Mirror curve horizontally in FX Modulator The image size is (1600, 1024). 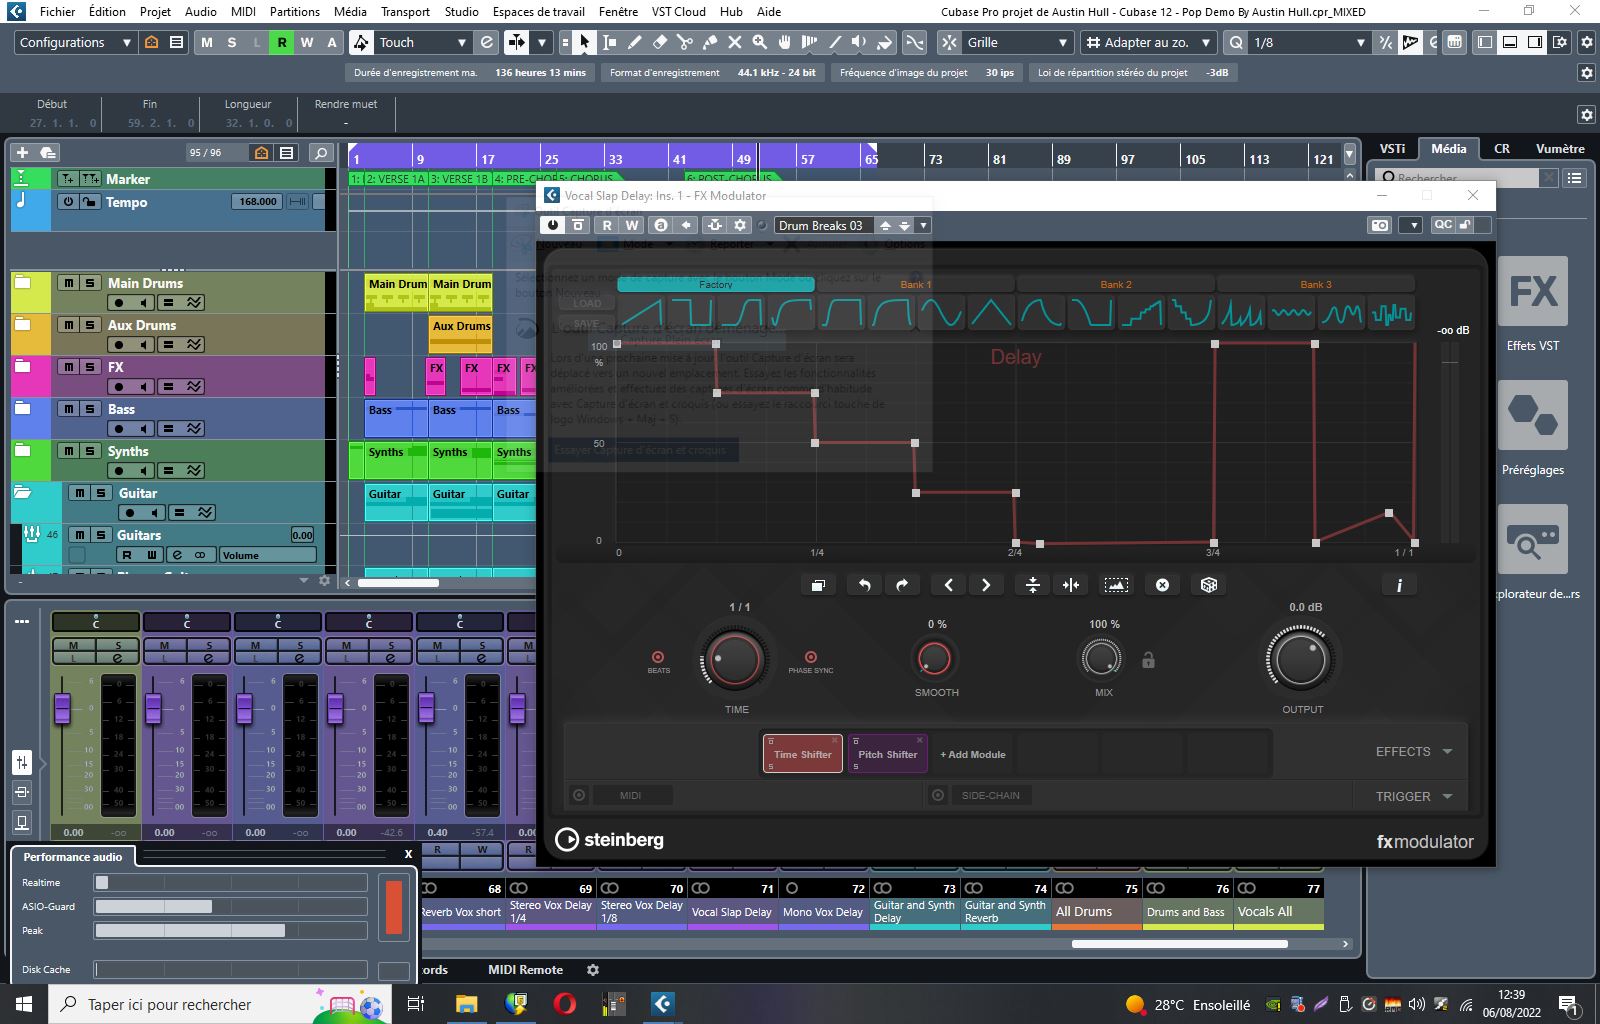tap(1070, 585)
